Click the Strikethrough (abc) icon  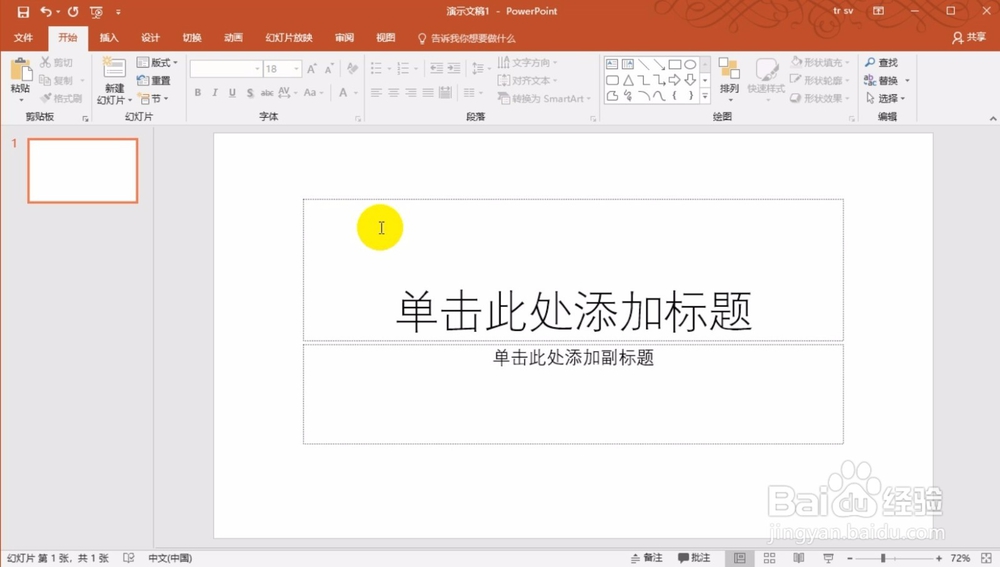(x=267, y=93)
